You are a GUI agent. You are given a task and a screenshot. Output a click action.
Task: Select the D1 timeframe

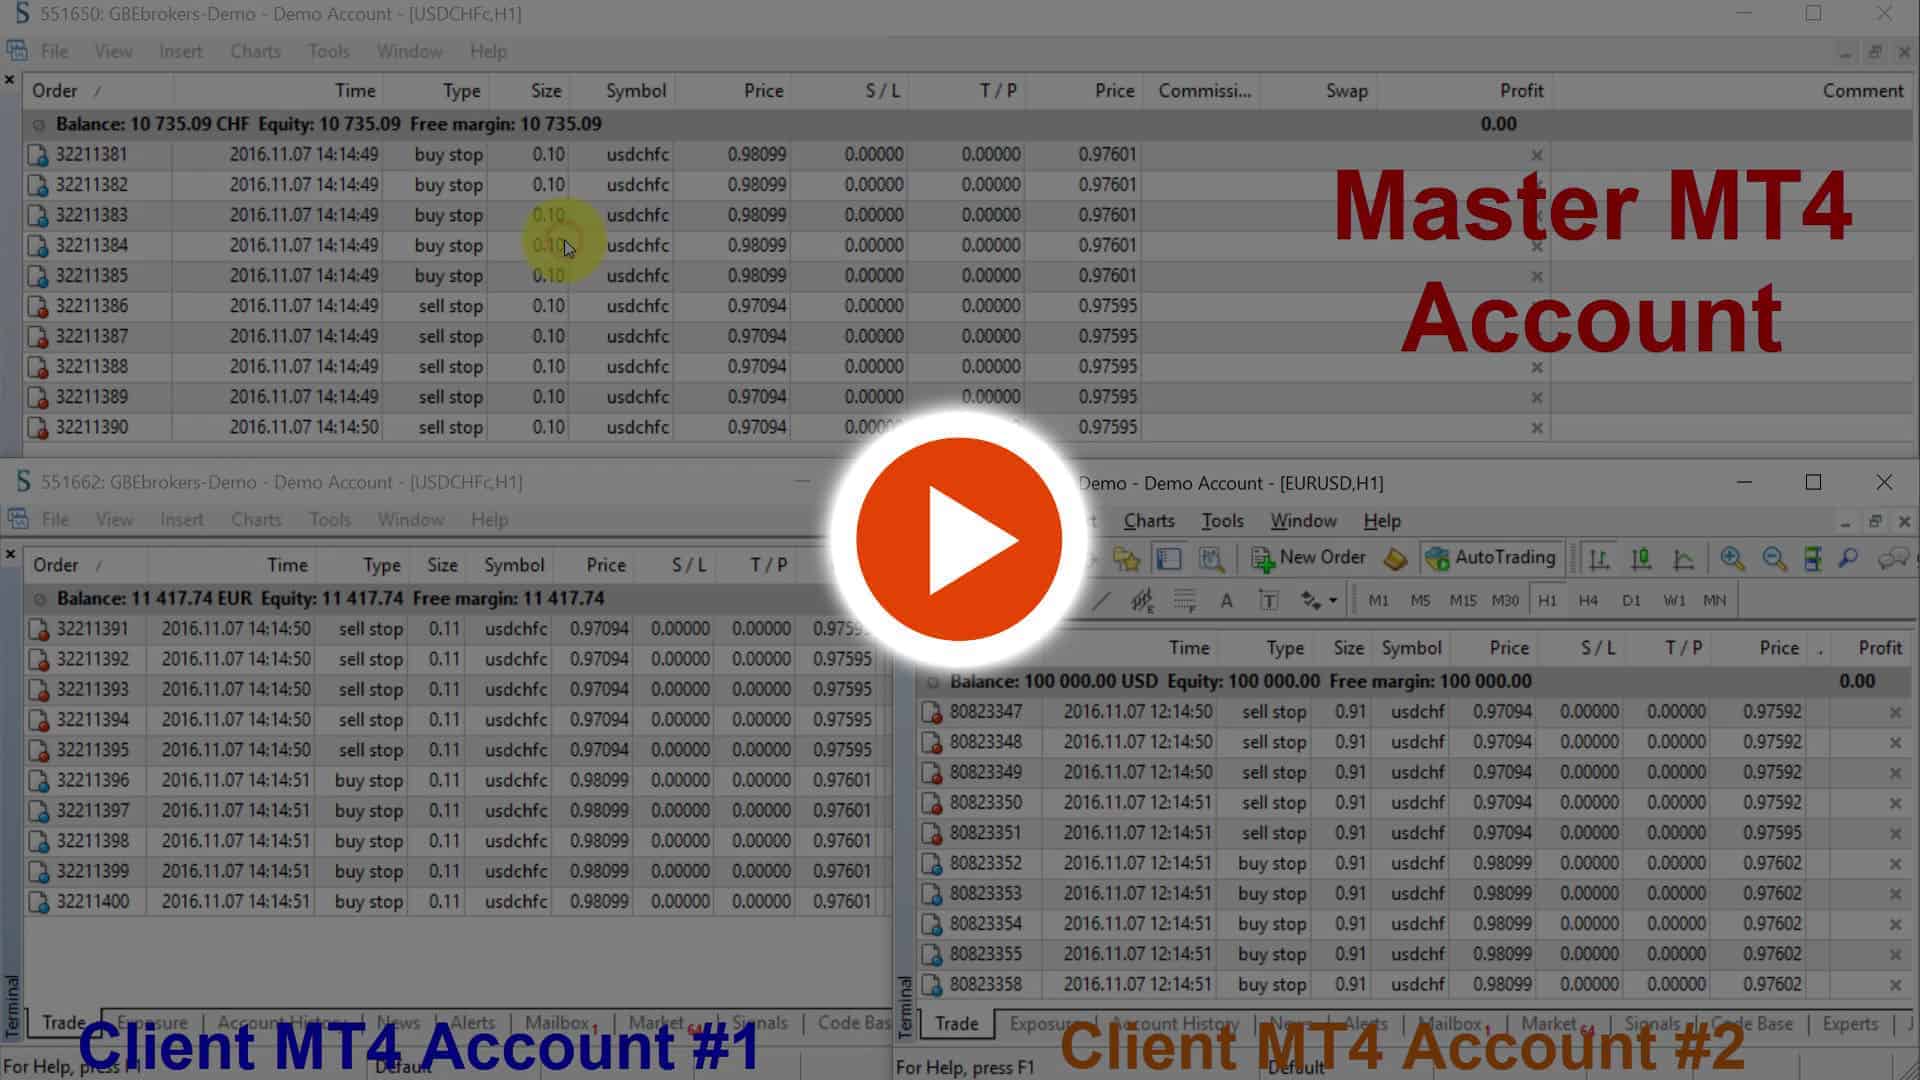click(x=1631, y=600)
